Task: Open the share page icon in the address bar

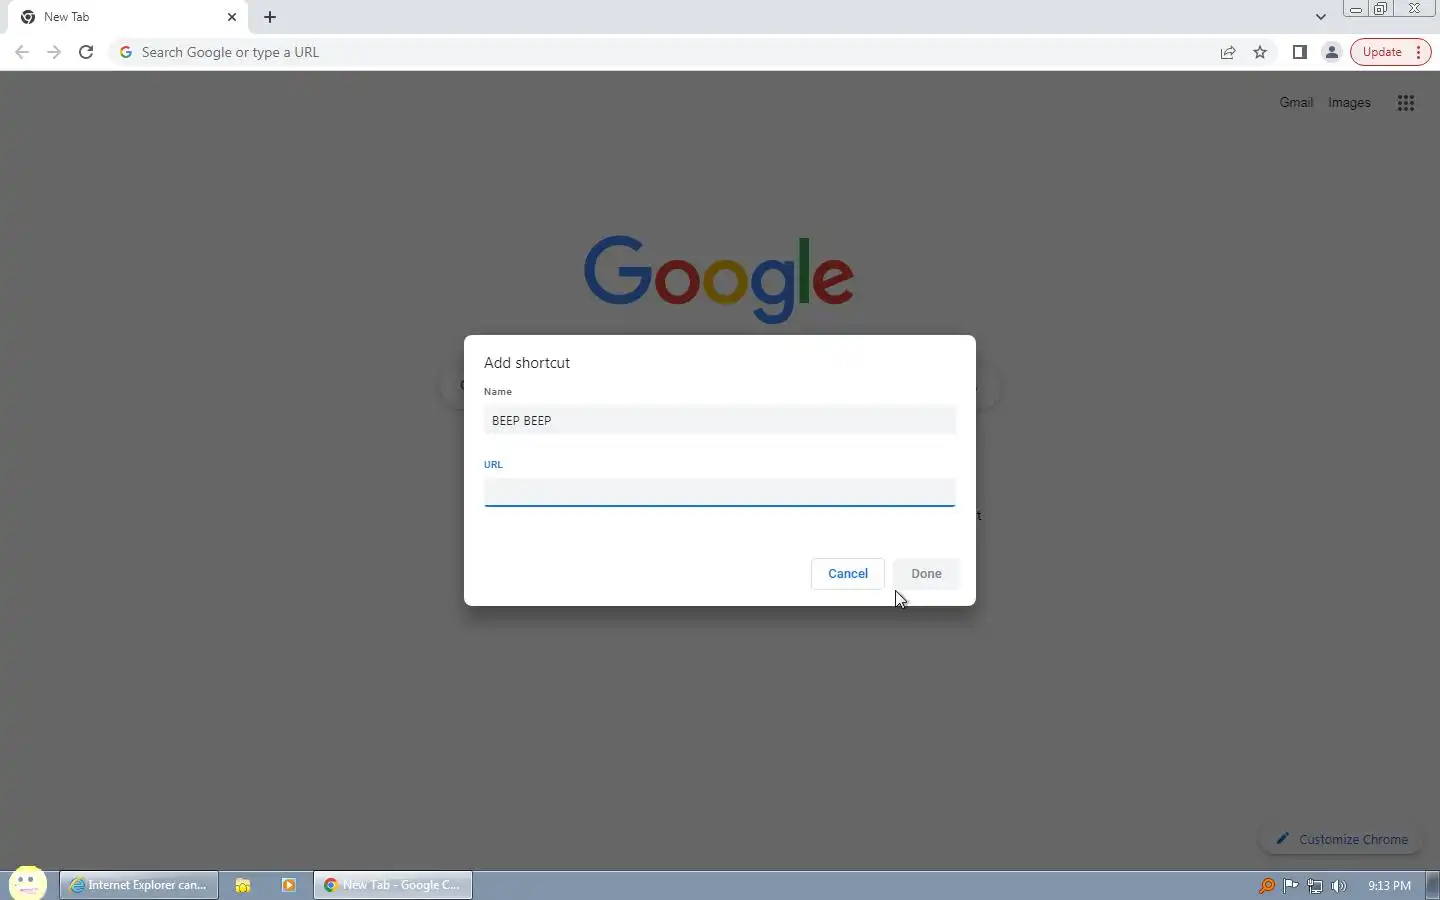Action: coord(1228,53)
